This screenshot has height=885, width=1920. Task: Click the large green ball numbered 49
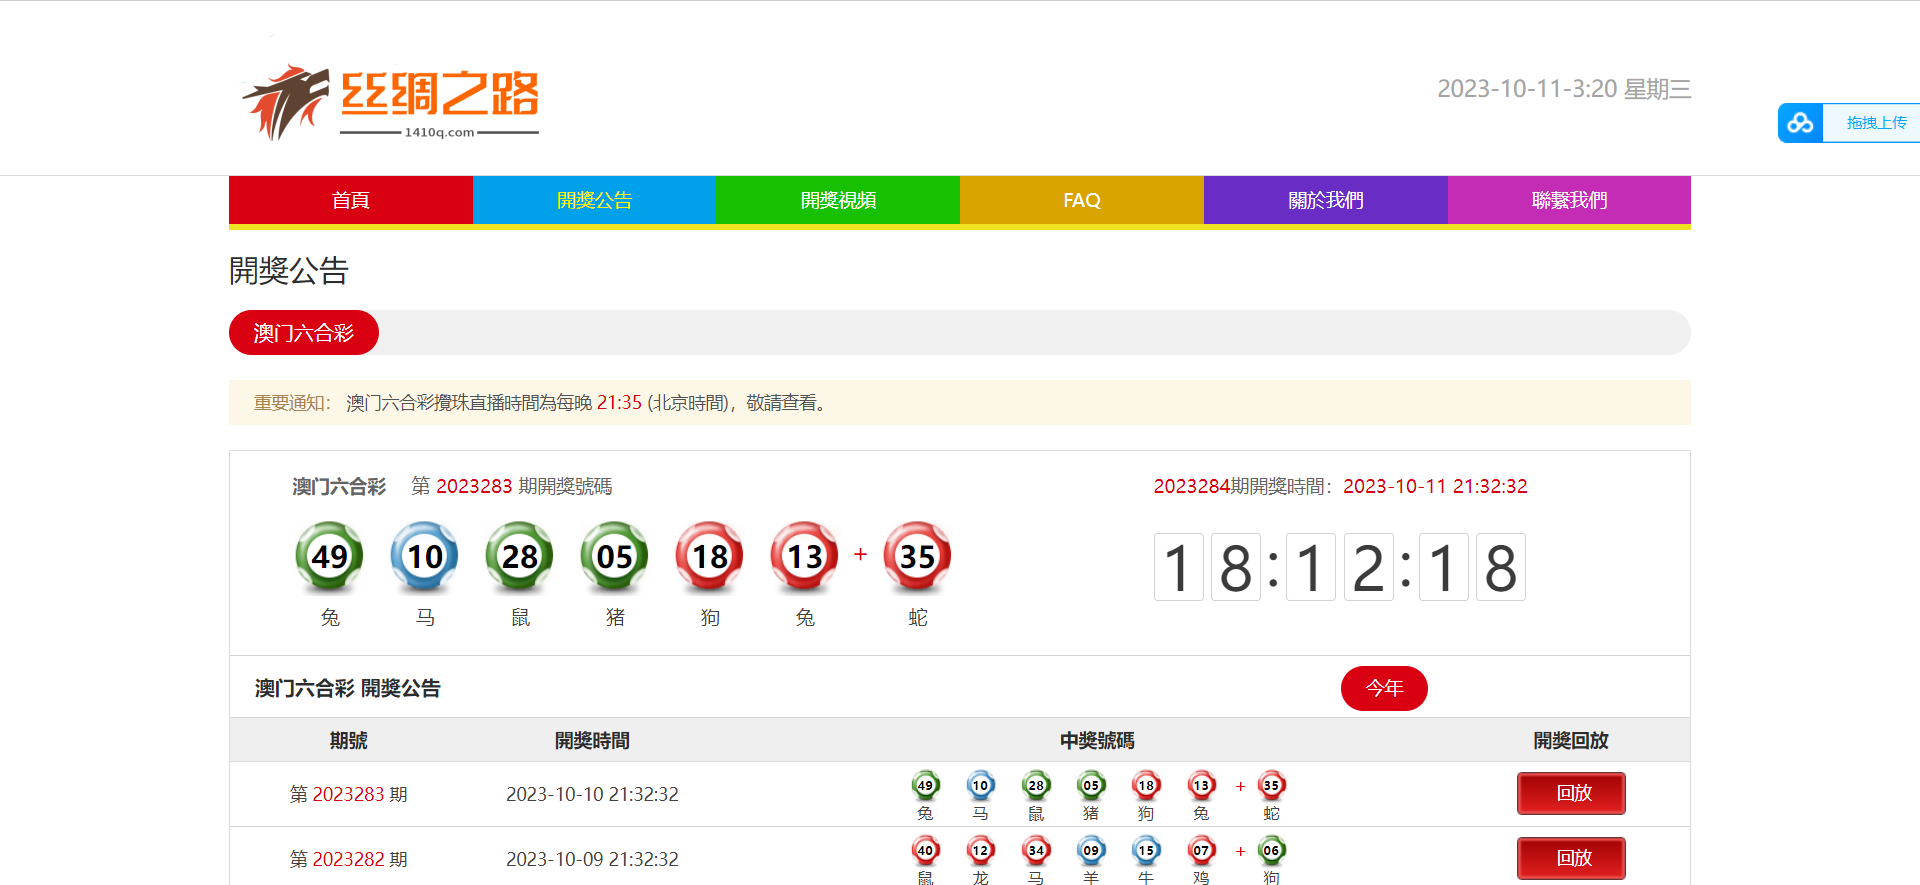(x=329, y=556)
